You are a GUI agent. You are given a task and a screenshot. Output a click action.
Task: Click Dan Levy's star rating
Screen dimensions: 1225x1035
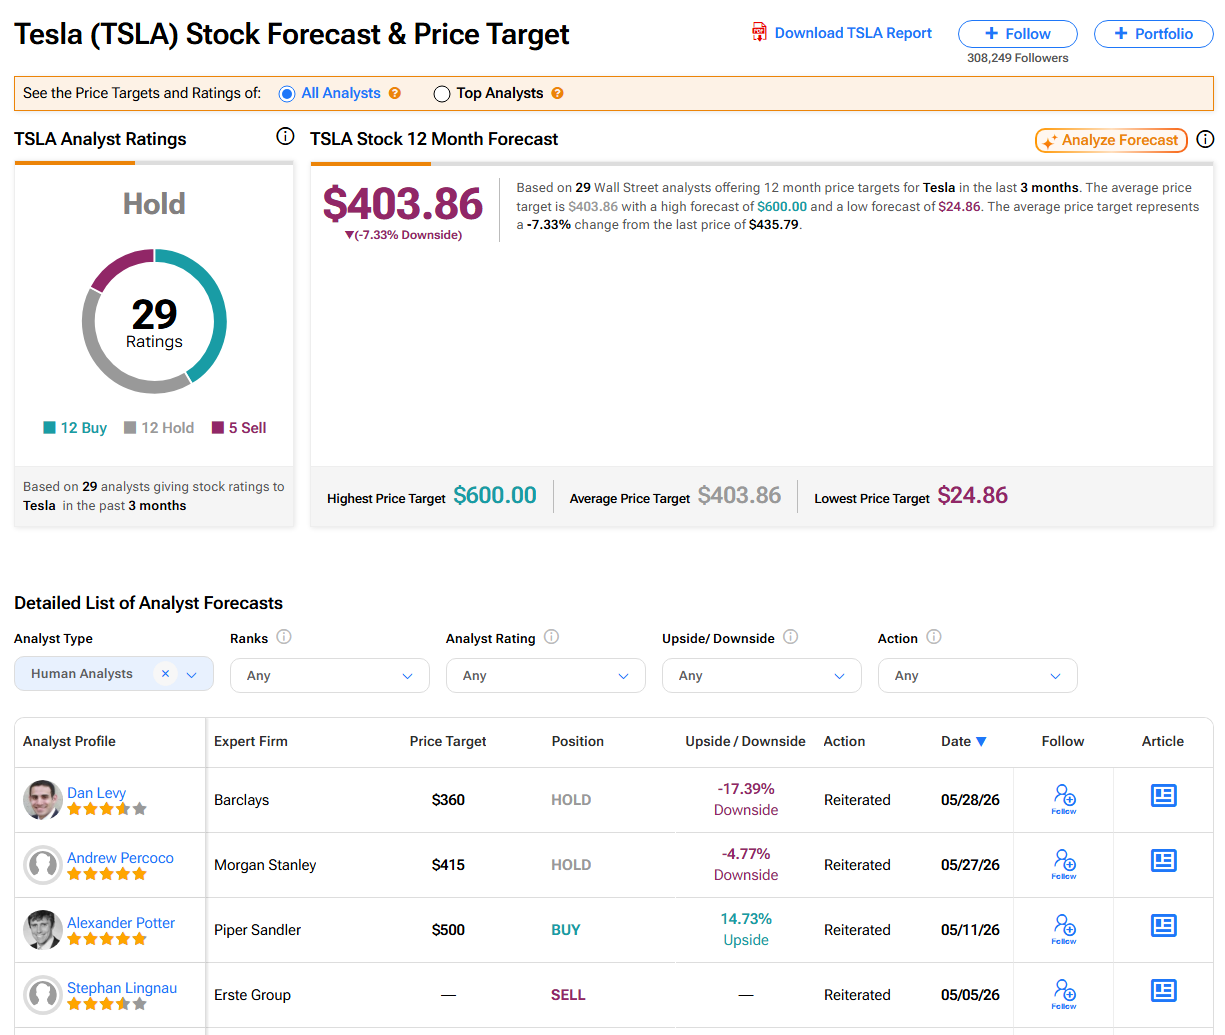click(107, 809)
